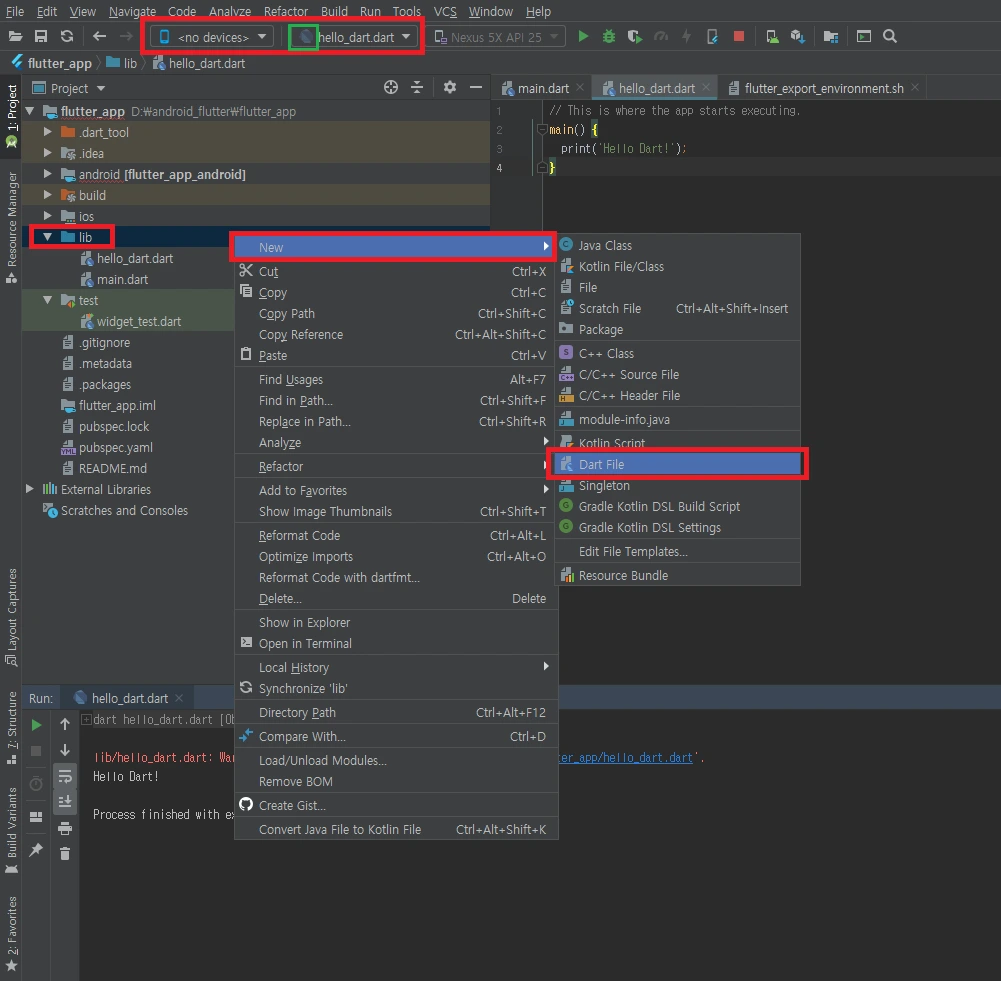Choose Create Gist from context menu
This screenshot has height=981, width=1001.
(396, 805)
